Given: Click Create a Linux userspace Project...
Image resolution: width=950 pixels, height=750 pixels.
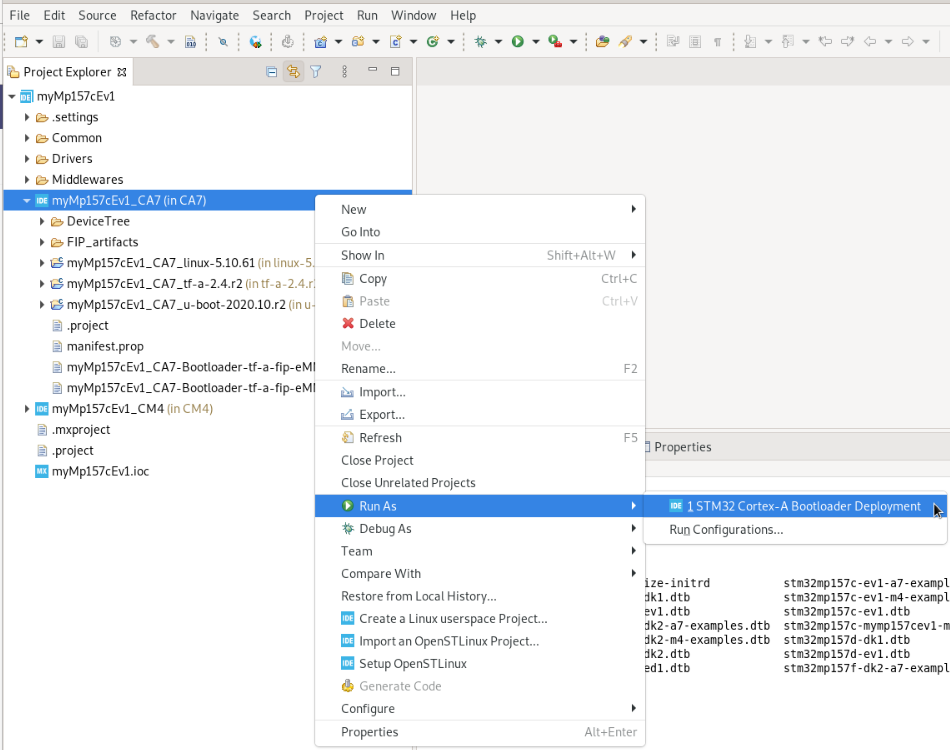Looking at the screenshot, I should (480, 619).
